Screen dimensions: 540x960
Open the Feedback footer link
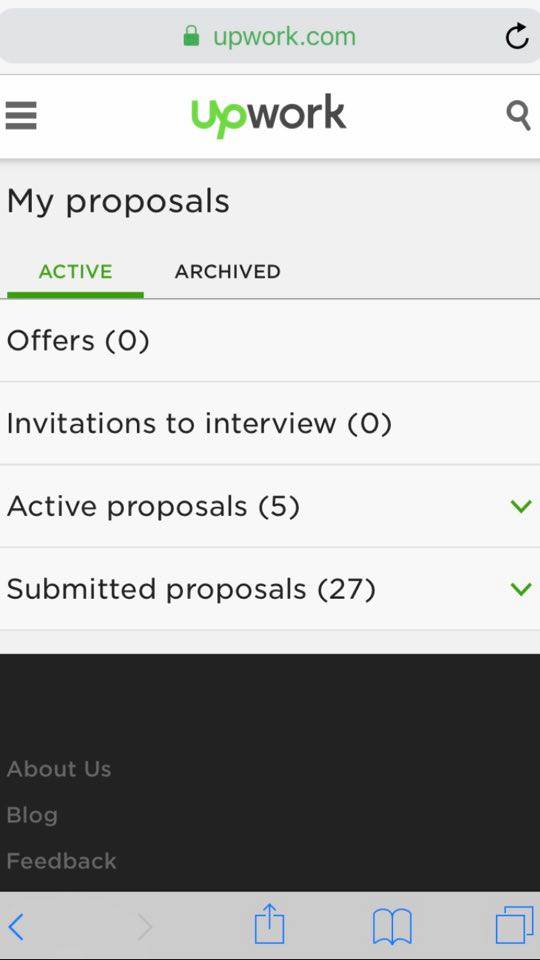pos(61,861)
